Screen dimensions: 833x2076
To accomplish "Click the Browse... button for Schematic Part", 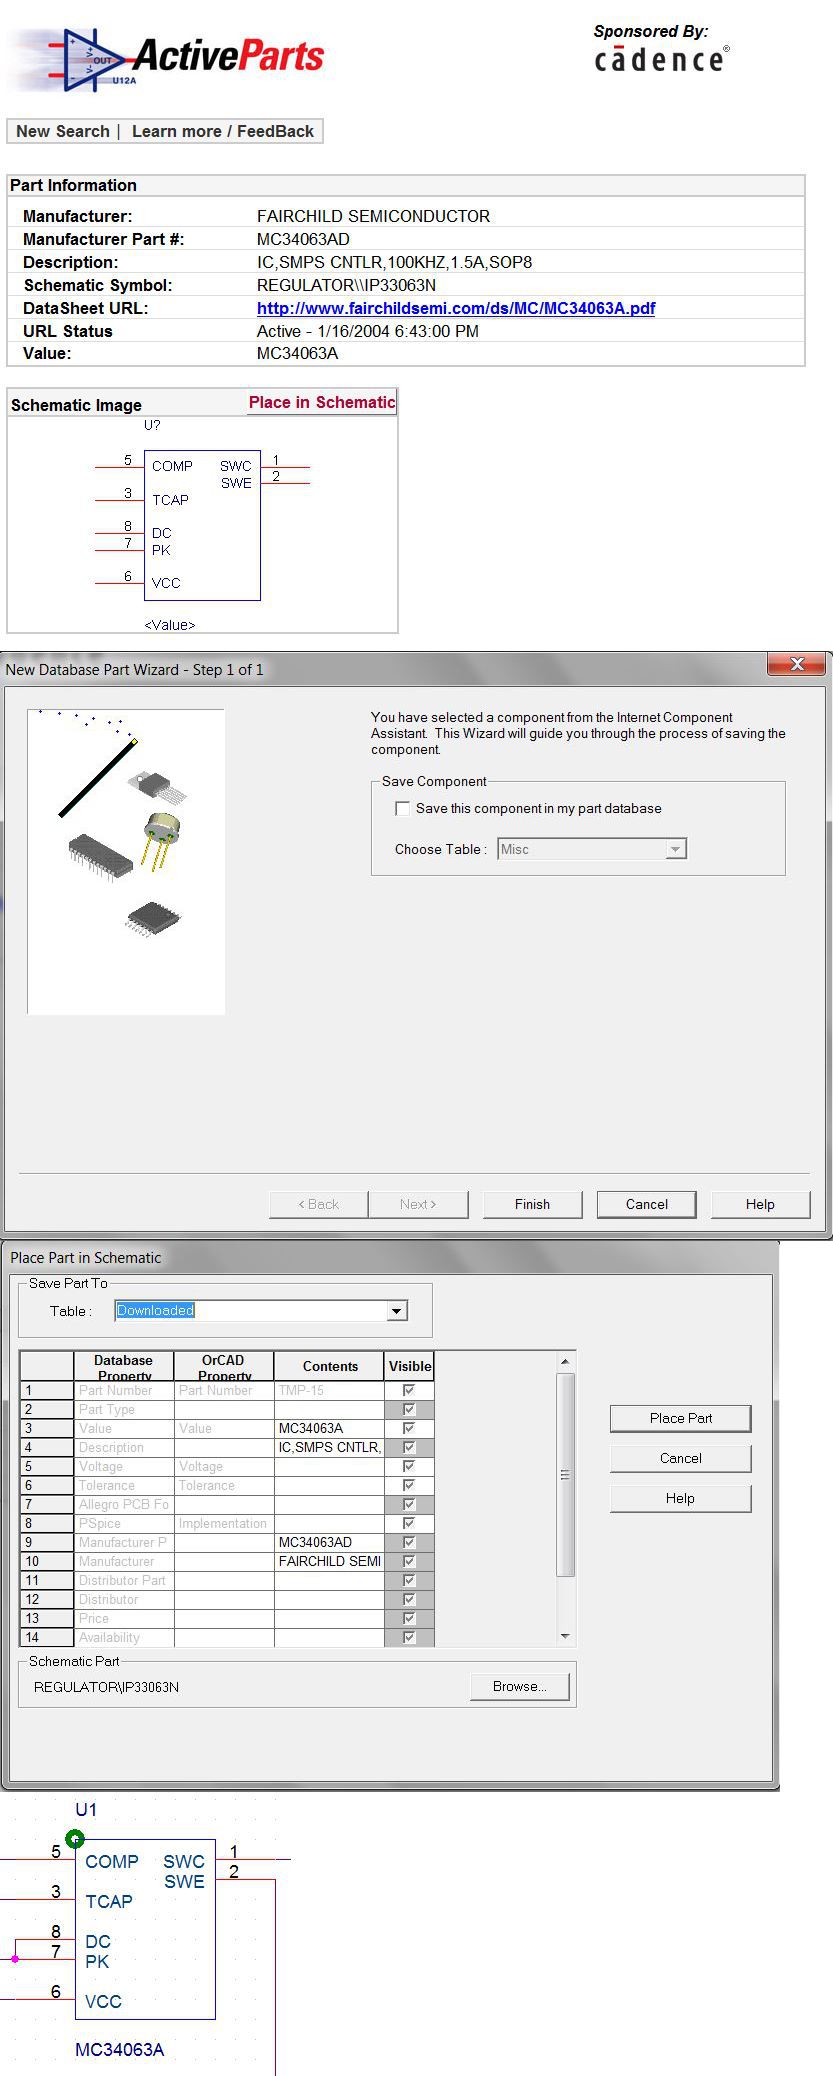I will click(519, 1686).
